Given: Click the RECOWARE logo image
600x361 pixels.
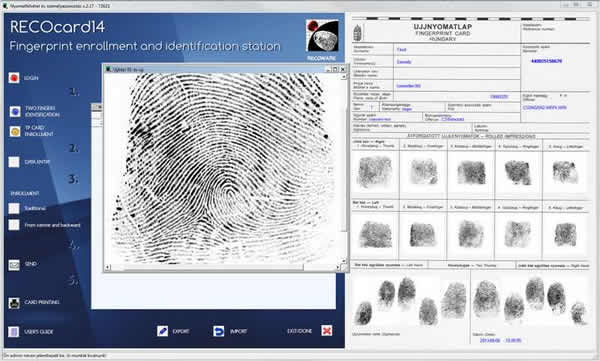Looking at the screenshot, I should [322, 36].
